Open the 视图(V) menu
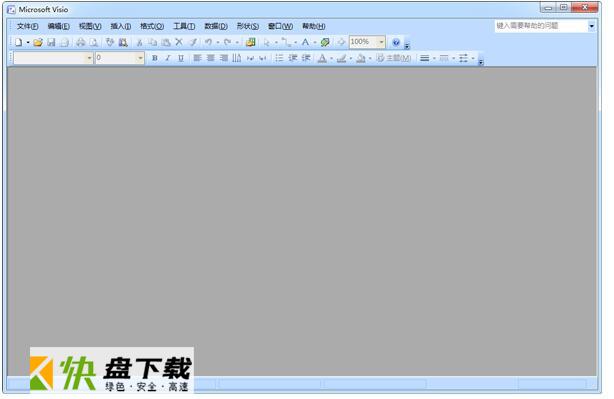This screenshot has width=614, height=399. click(90, 26)
